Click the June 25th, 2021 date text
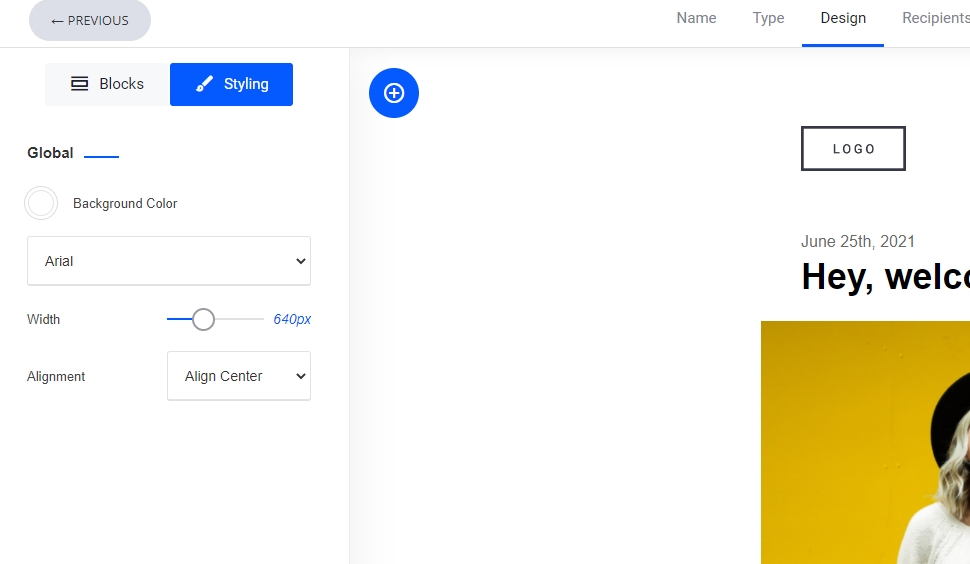This screenshot has height=564, width=970. [858, 241]
